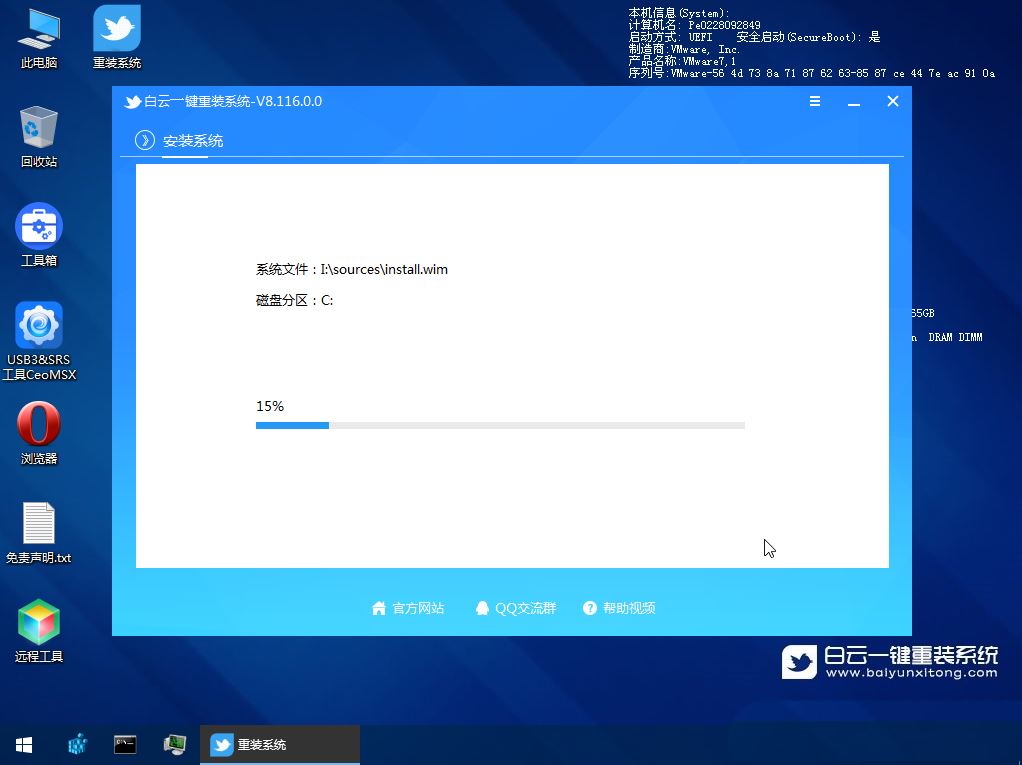Visit the 官方网站 official website
1022x765 pixels.
(x=407, y=608)
